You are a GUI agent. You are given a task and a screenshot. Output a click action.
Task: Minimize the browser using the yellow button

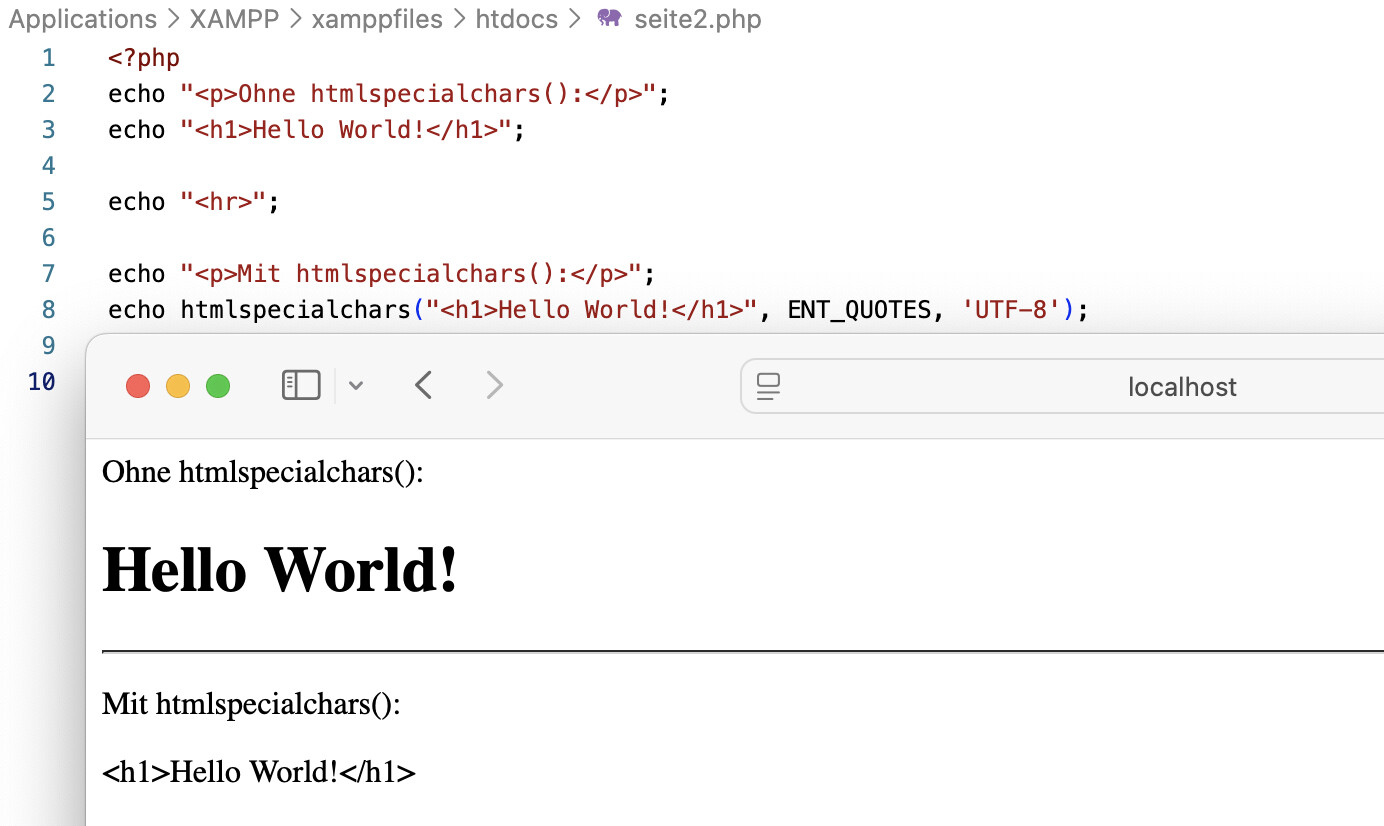click(178, 386)
